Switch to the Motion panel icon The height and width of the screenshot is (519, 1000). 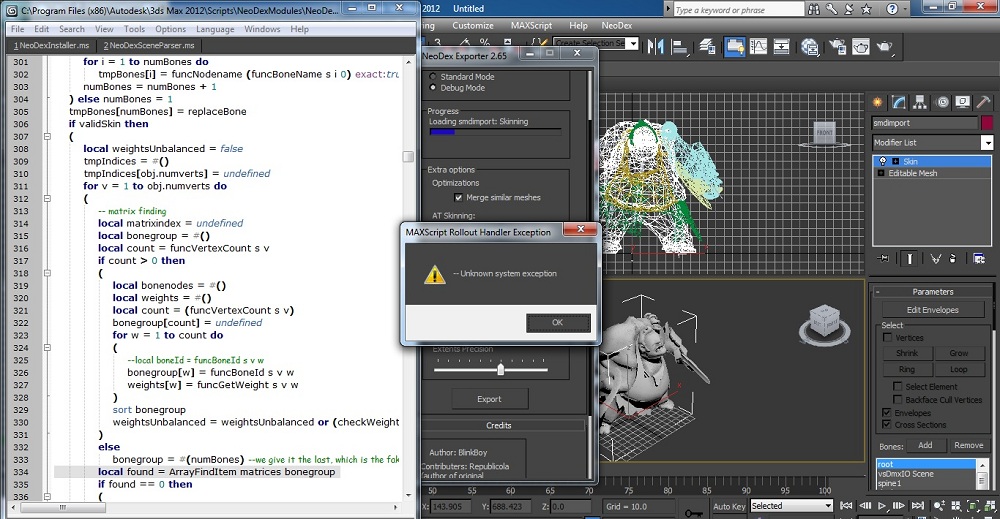[x=942, y=102]
